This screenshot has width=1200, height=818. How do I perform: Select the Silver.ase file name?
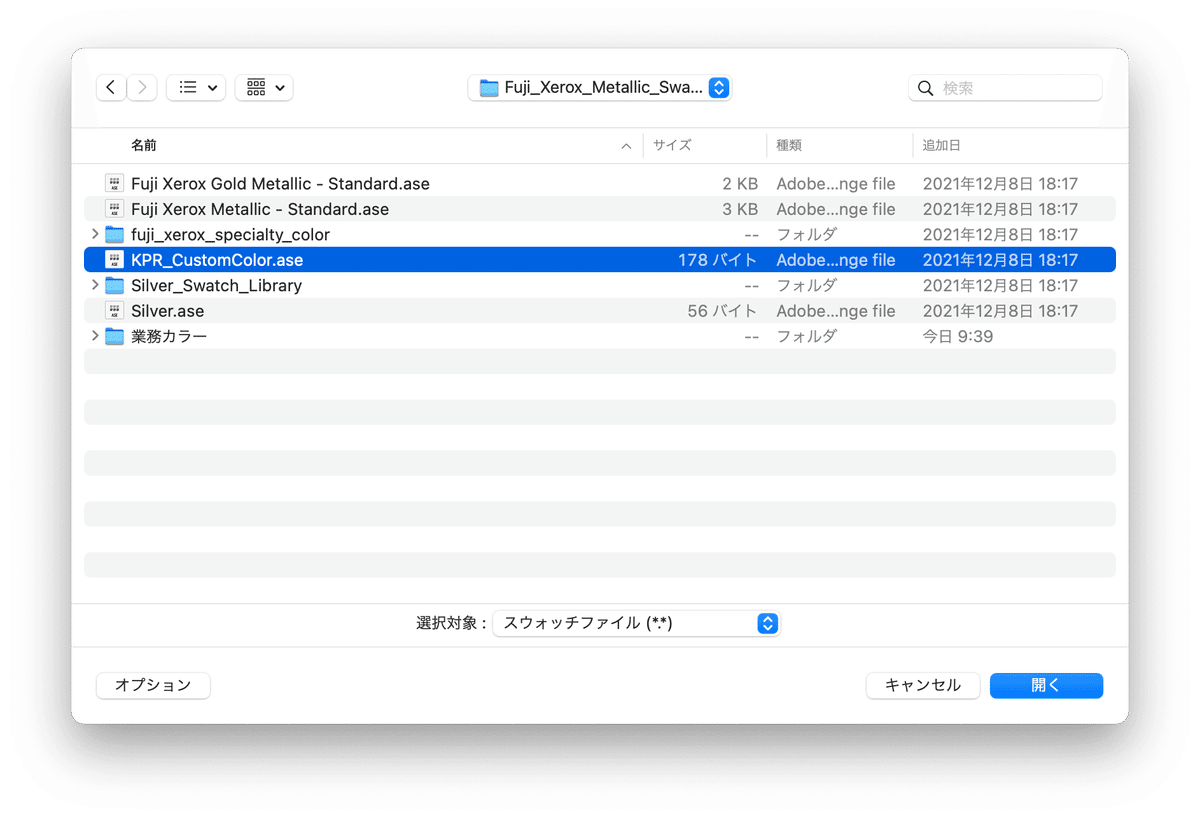click(x=167, y=311)
